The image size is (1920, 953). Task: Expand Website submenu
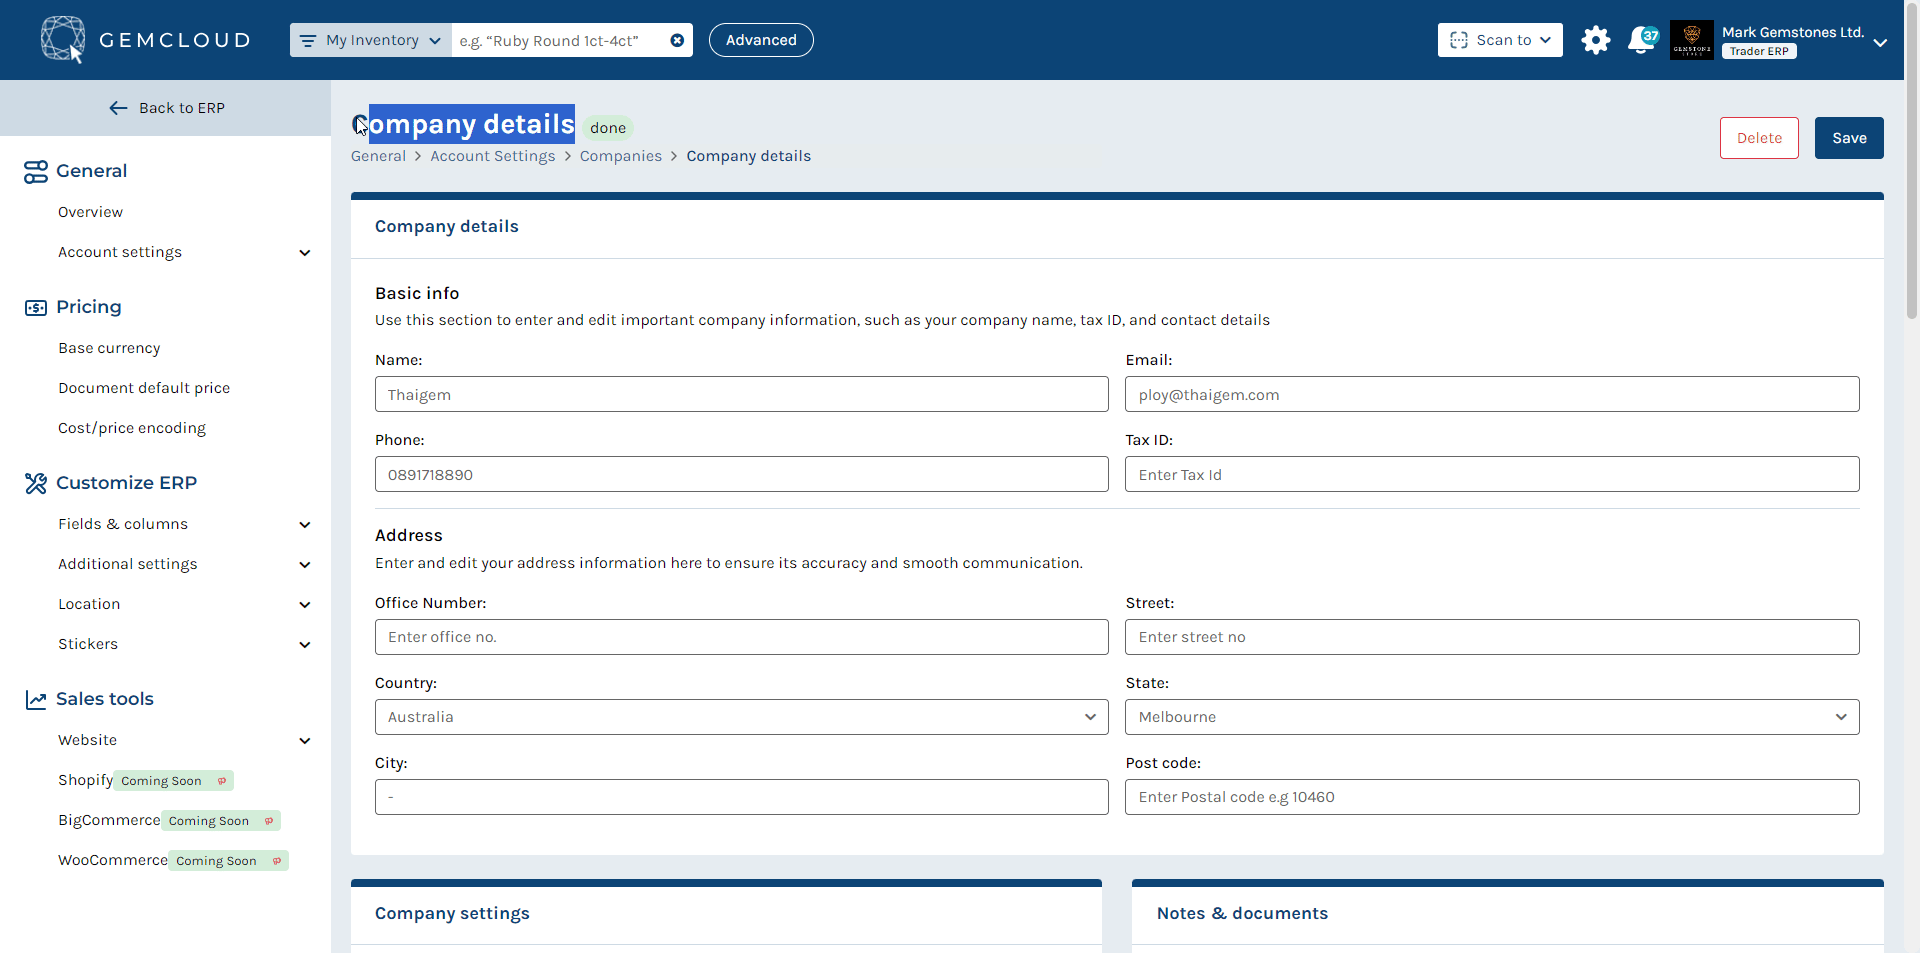pyautogui.click(x=305, y=741)
